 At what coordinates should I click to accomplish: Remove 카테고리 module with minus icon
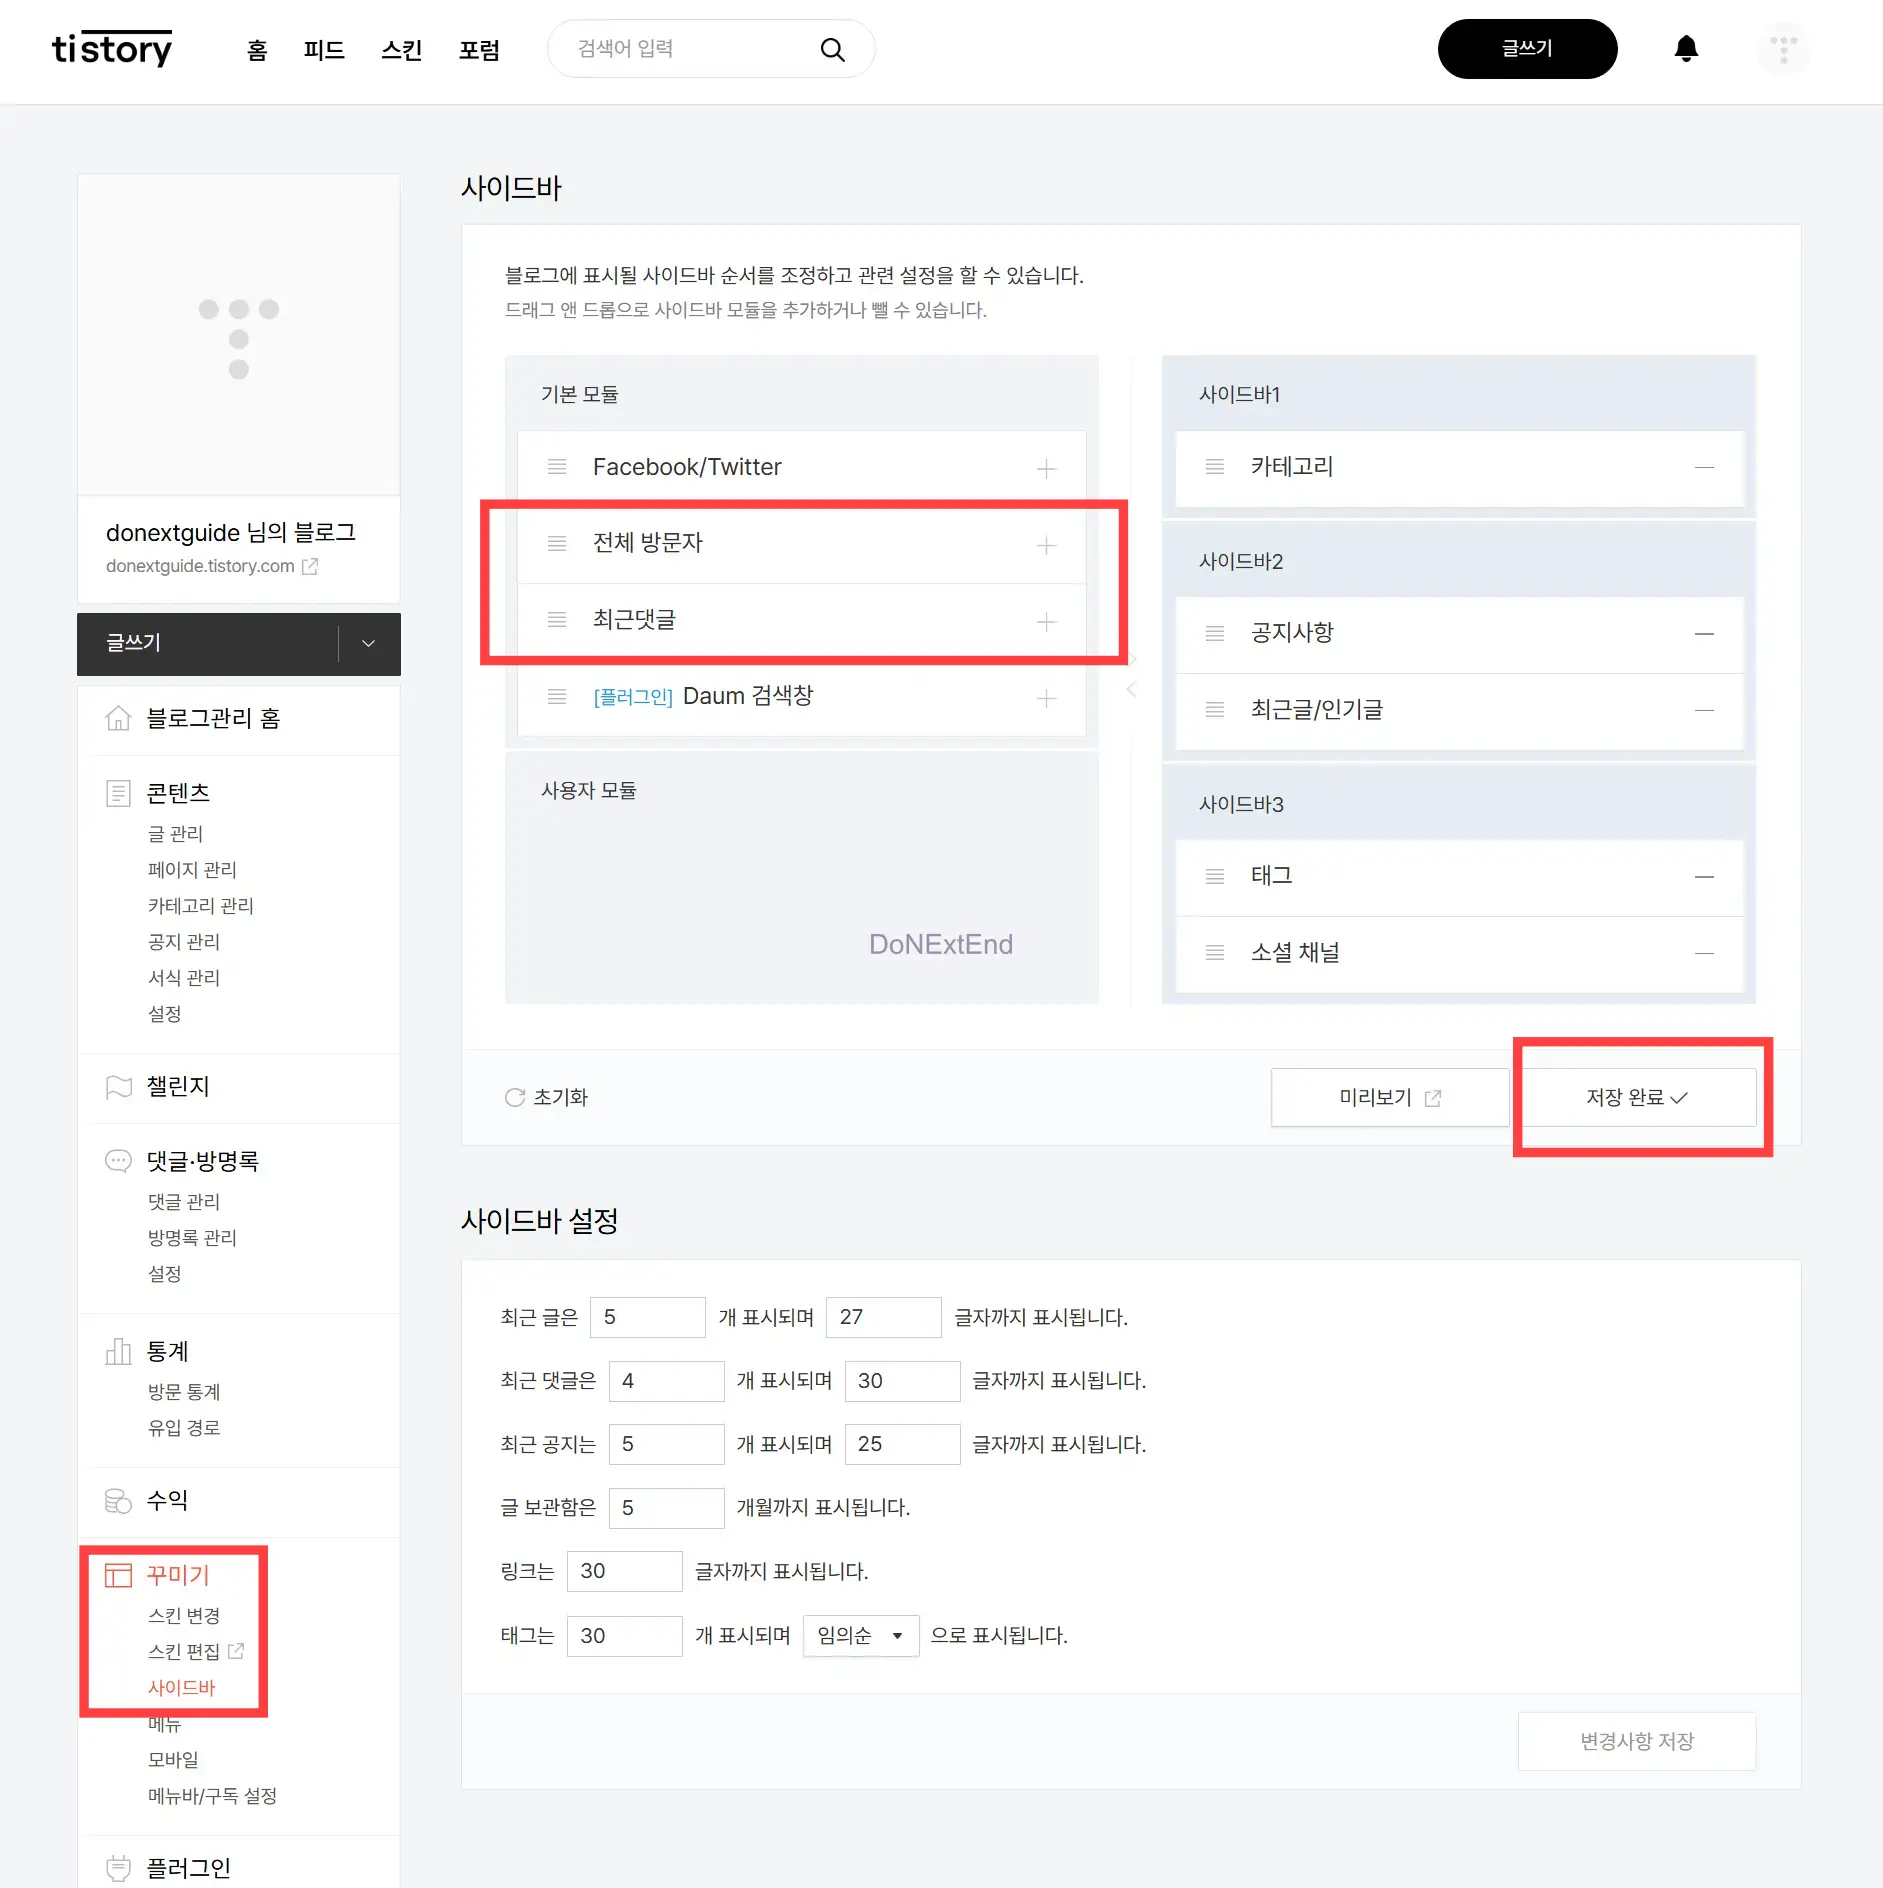click(x=1704, y=467)
